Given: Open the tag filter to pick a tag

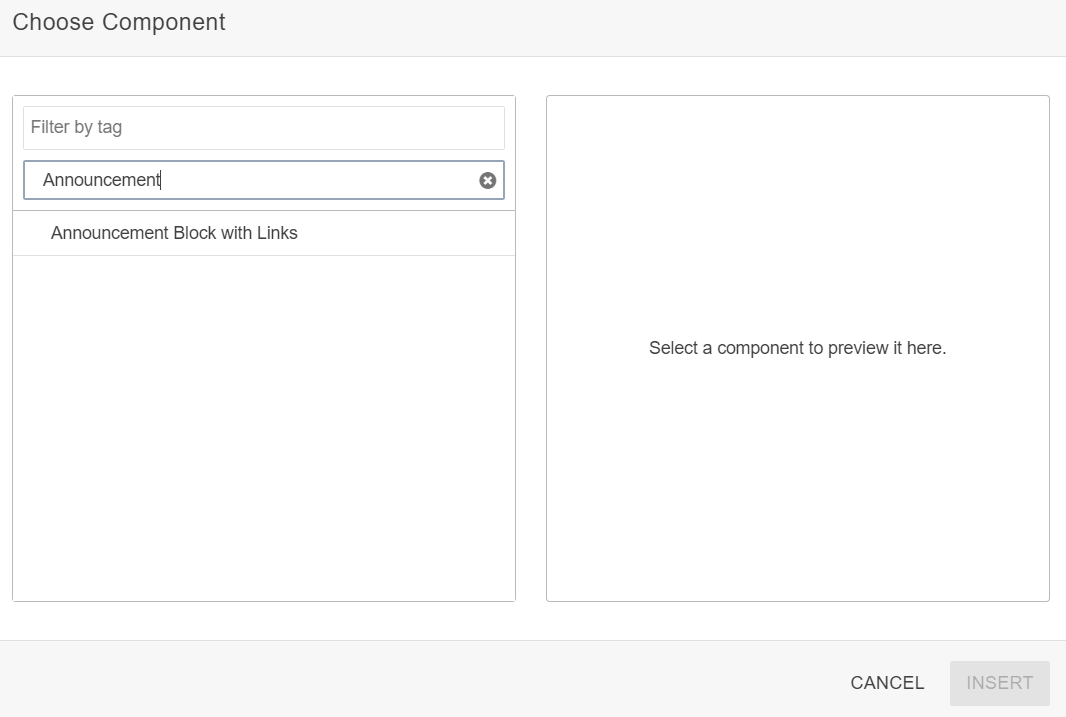Looking at the screenshot, I should (264, 128).
